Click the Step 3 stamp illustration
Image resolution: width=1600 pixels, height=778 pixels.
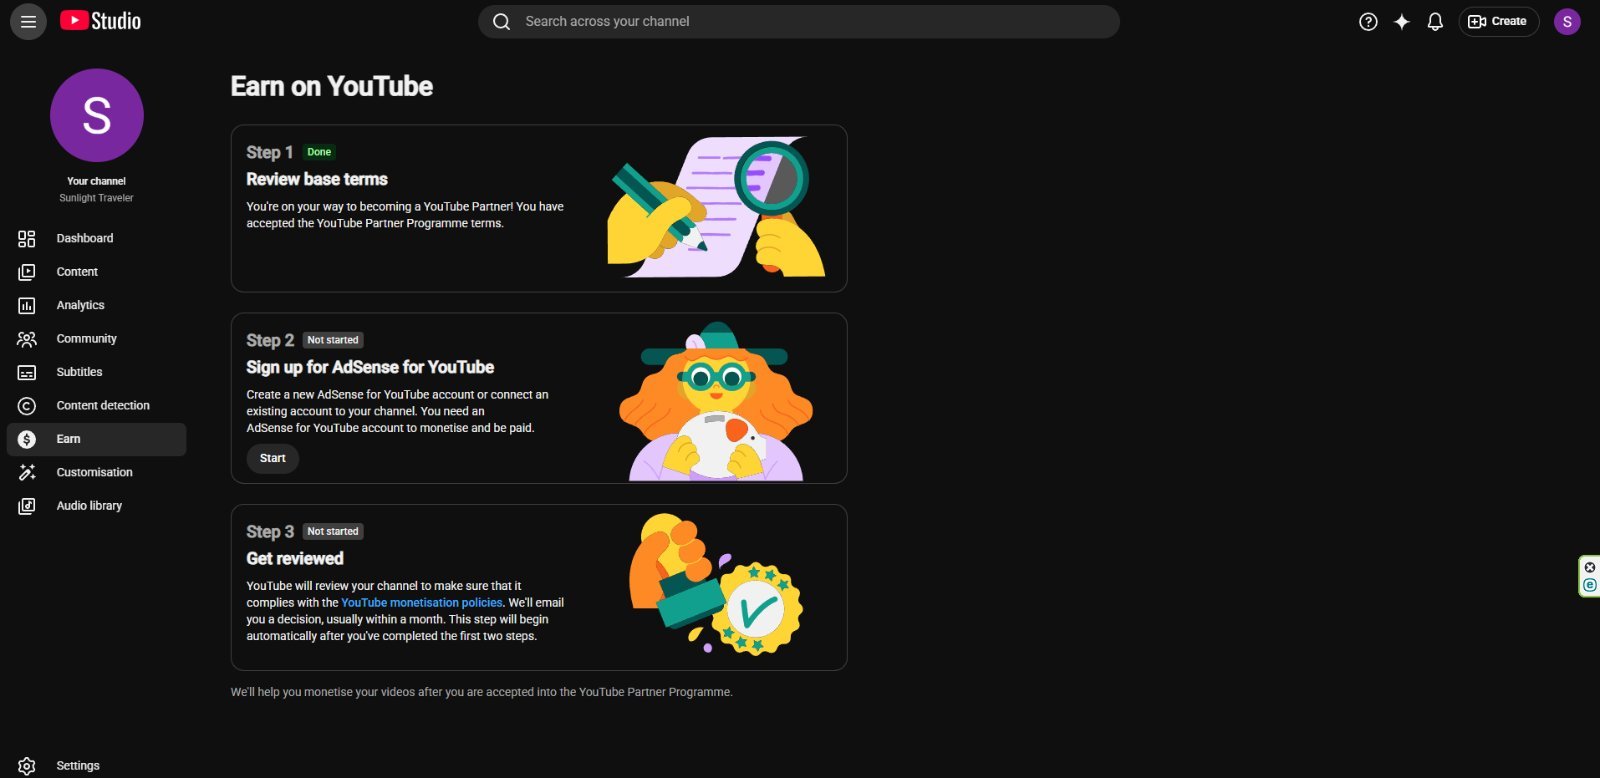716,585
